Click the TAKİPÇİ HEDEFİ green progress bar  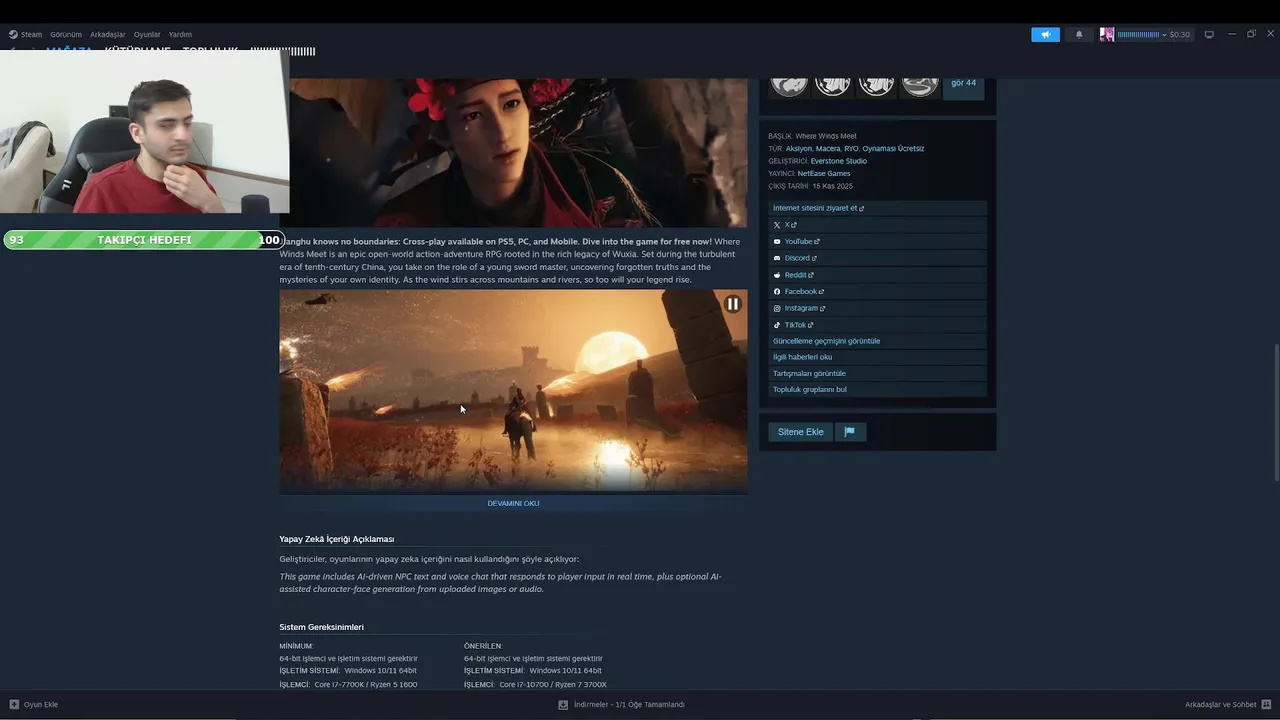point(144,240)
